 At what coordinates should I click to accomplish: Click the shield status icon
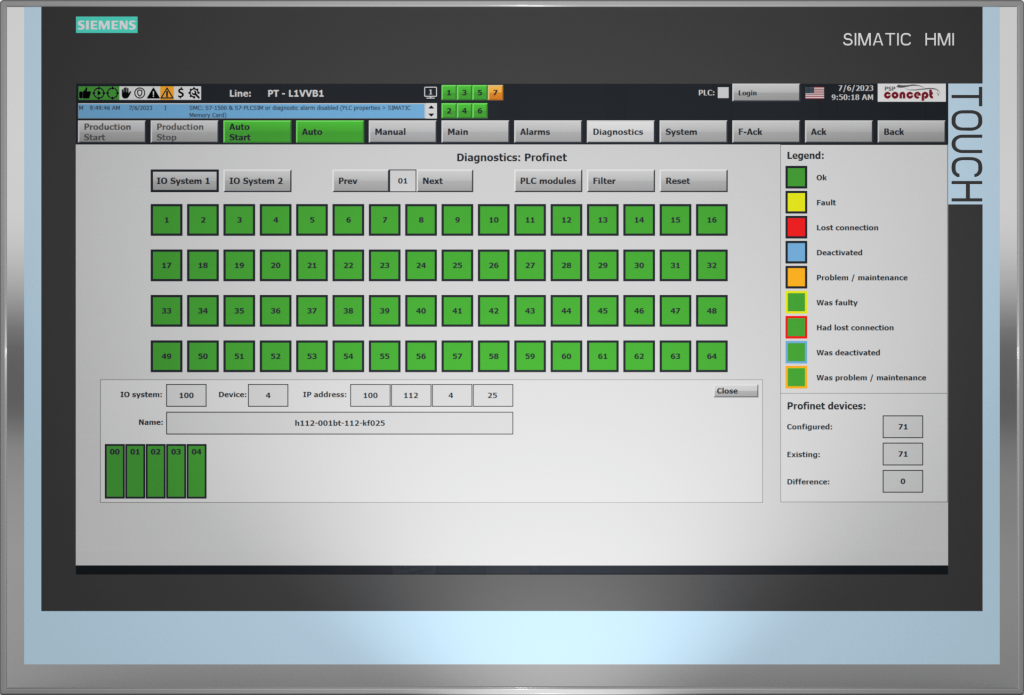pos(139,93)
